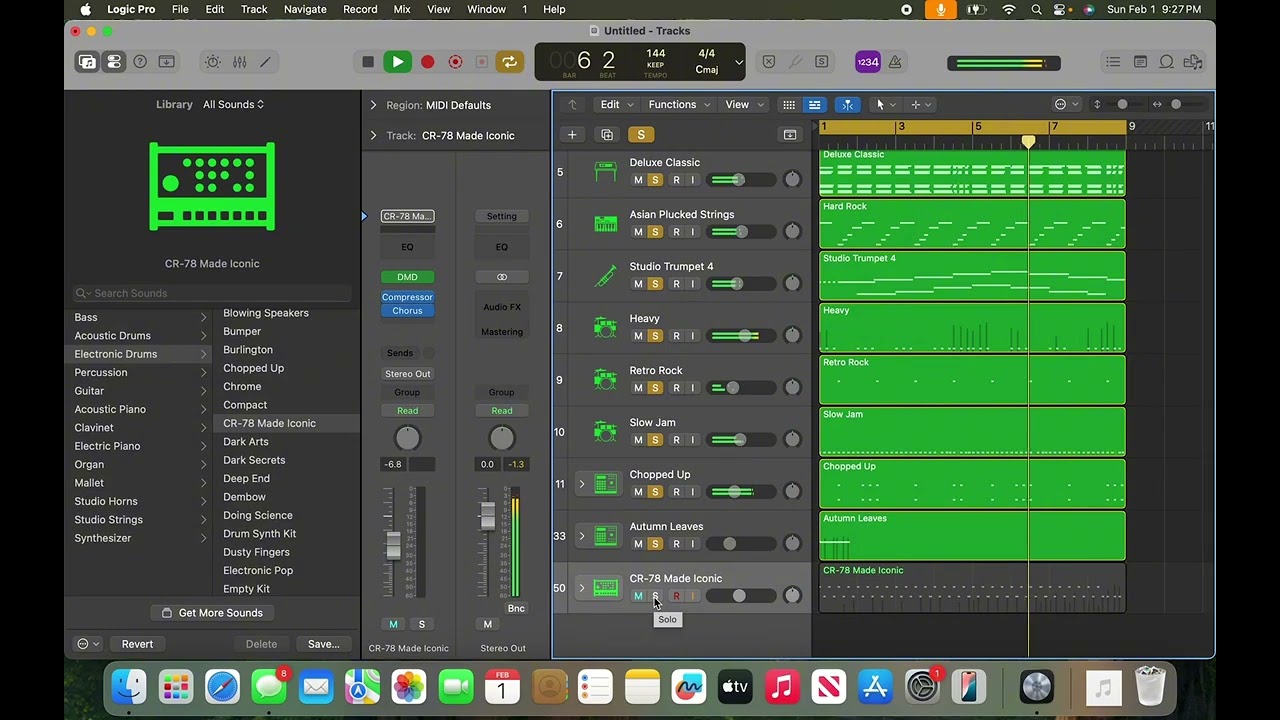Expand the Track CR-78 Made Iconic inspector section
1280x720 pixels.
pyautogui.click(x=373, y=135)
